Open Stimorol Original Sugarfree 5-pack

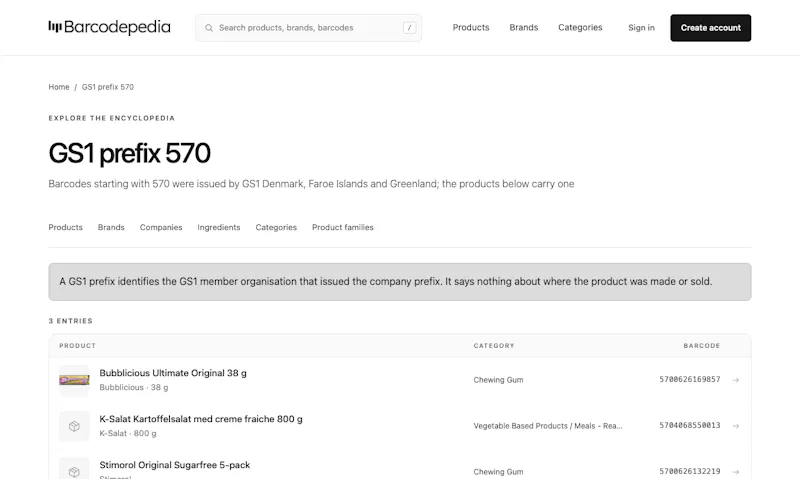point(175,465)
